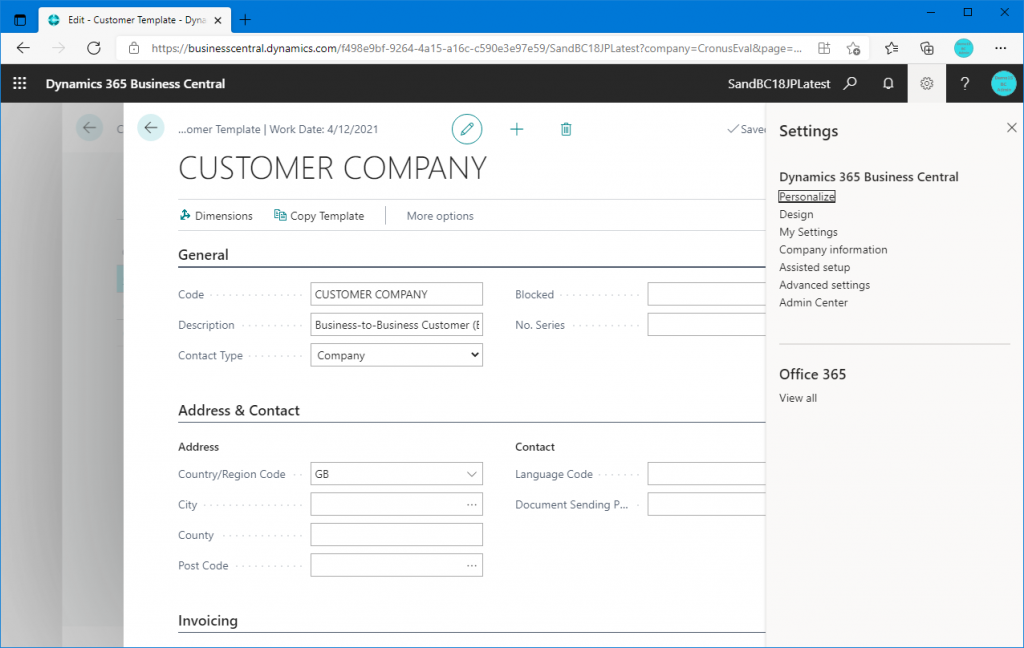
Task: Click in the Code field
Action: (396, 295)
